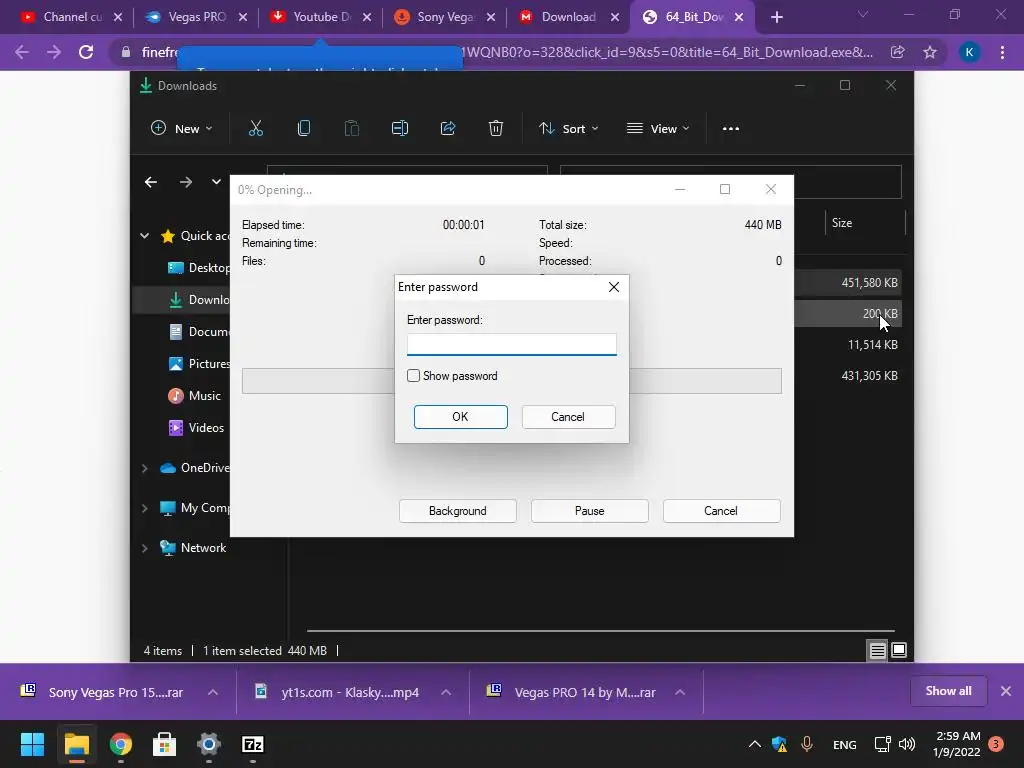Click the Delete trash icon in Explorer
Viewport: 1024px width, 768px height.
[x=496, y=129]
